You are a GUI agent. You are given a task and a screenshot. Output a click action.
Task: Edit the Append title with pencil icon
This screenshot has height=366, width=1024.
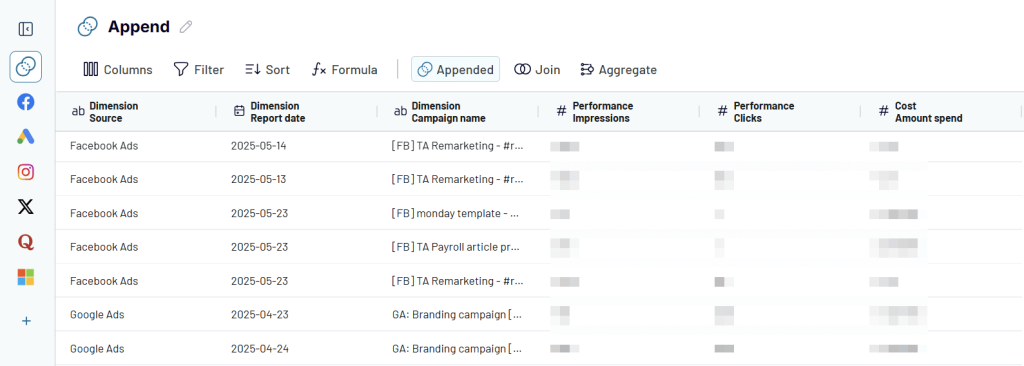pos(186,27)
